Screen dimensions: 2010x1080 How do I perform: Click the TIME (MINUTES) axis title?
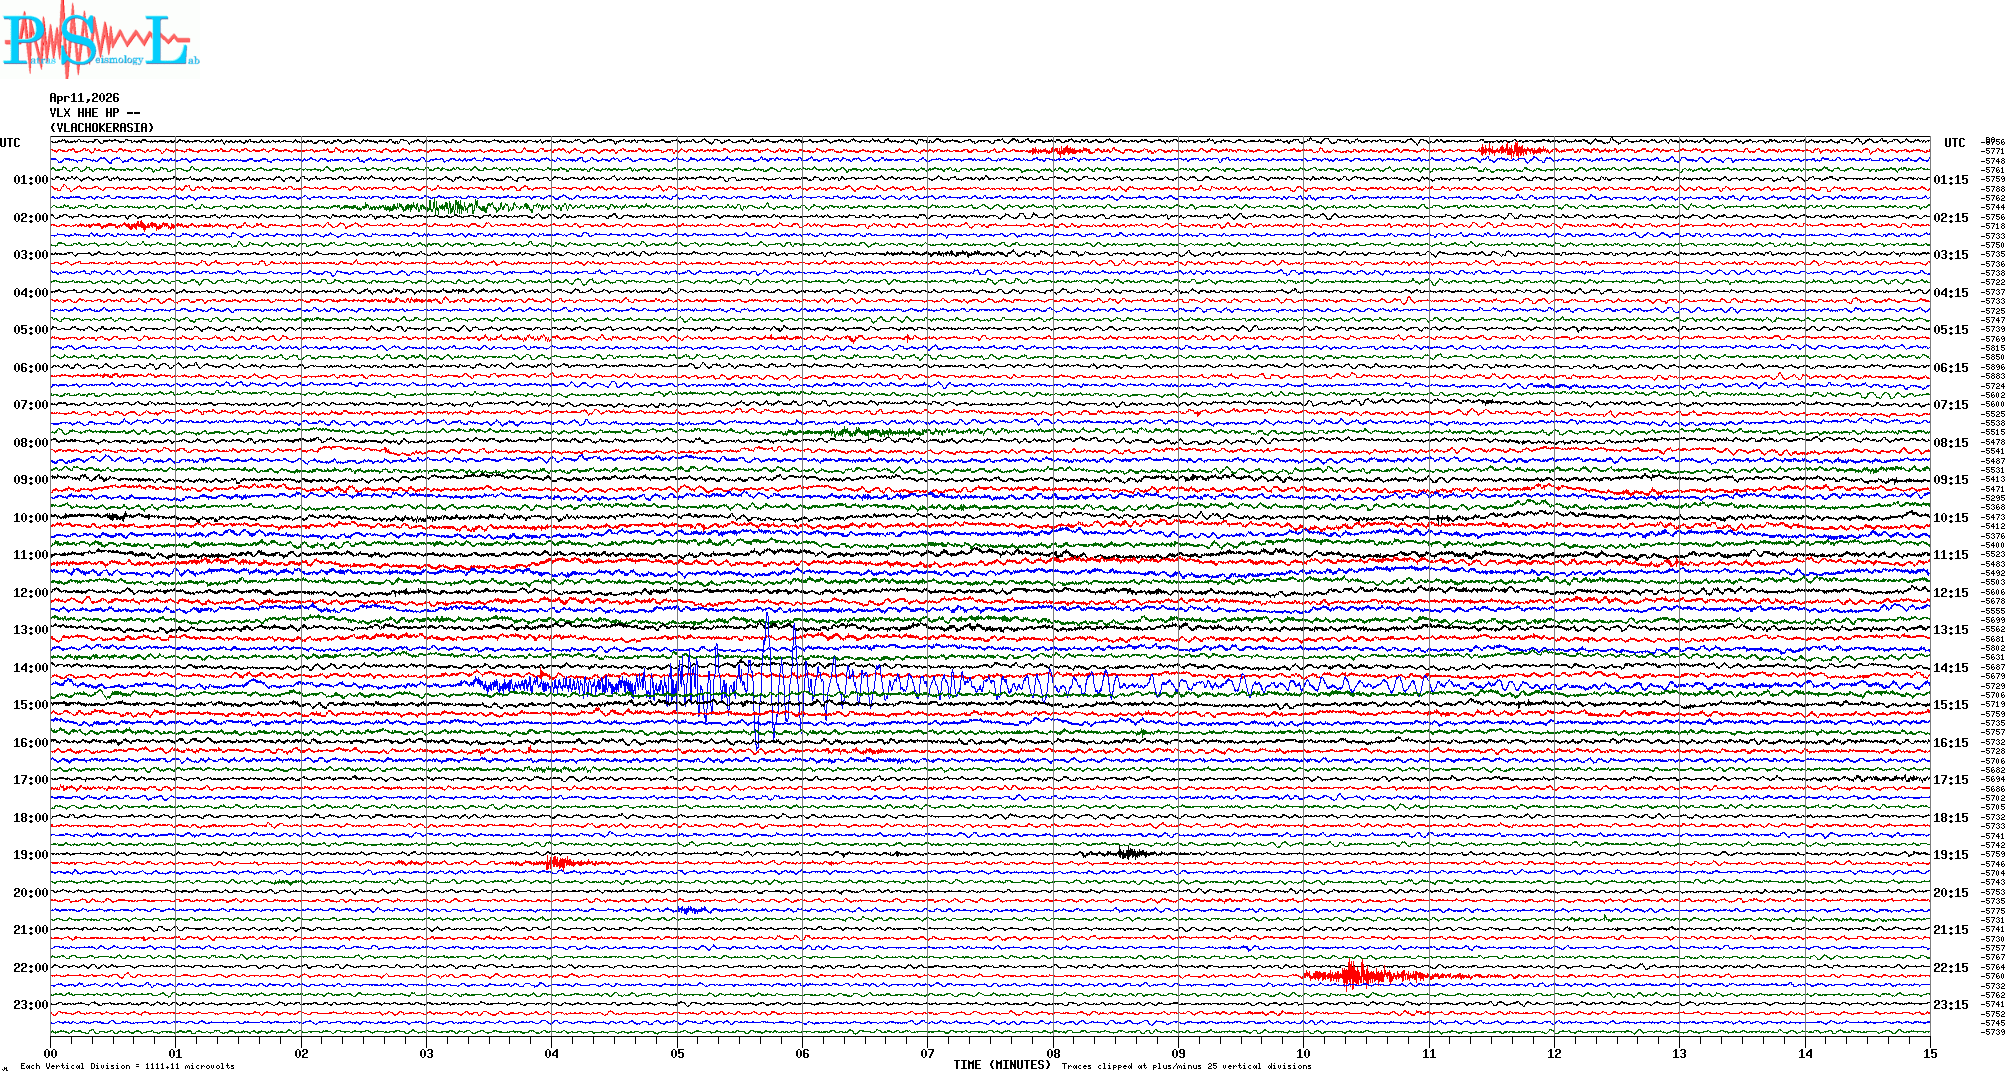(x=1001, y=1065)
